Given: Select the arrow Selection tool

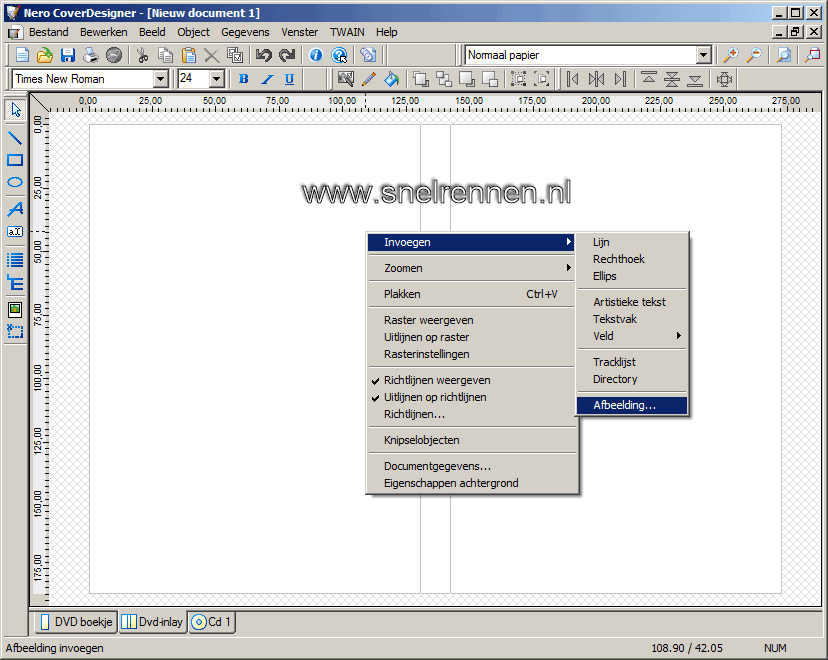Looking at the screenshot, I should point(15,110).
